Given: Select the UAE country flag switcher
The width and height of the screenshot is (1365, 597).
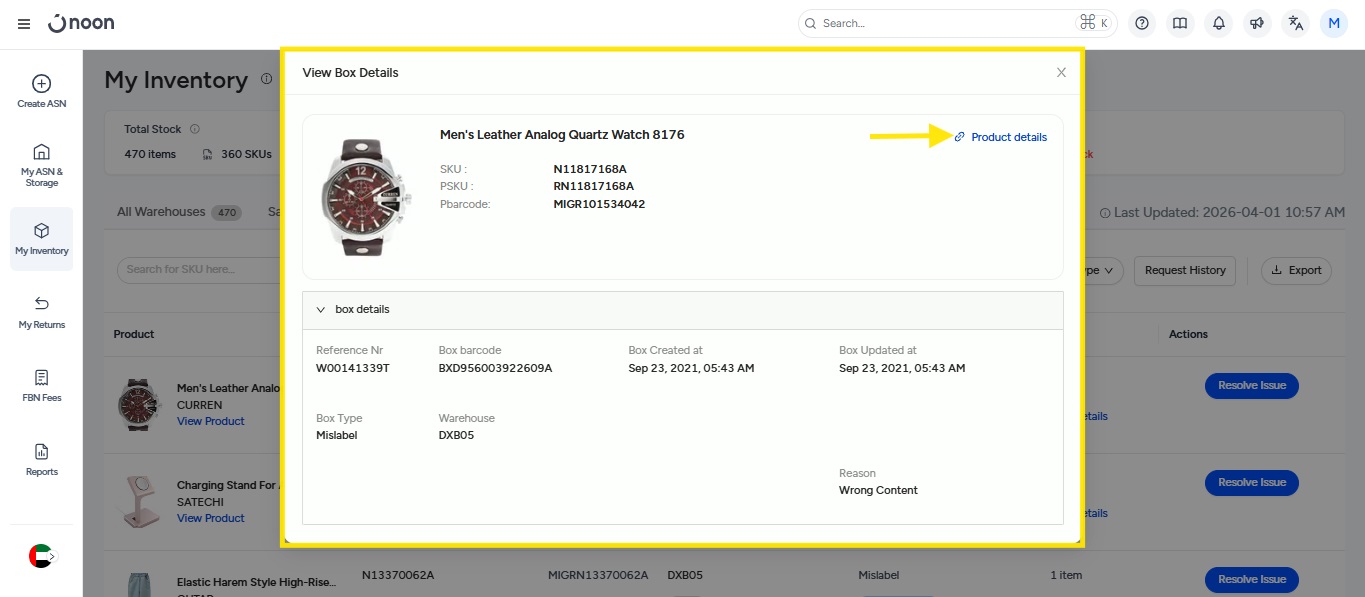Looking at the screenshot, I should coord(41,556).
